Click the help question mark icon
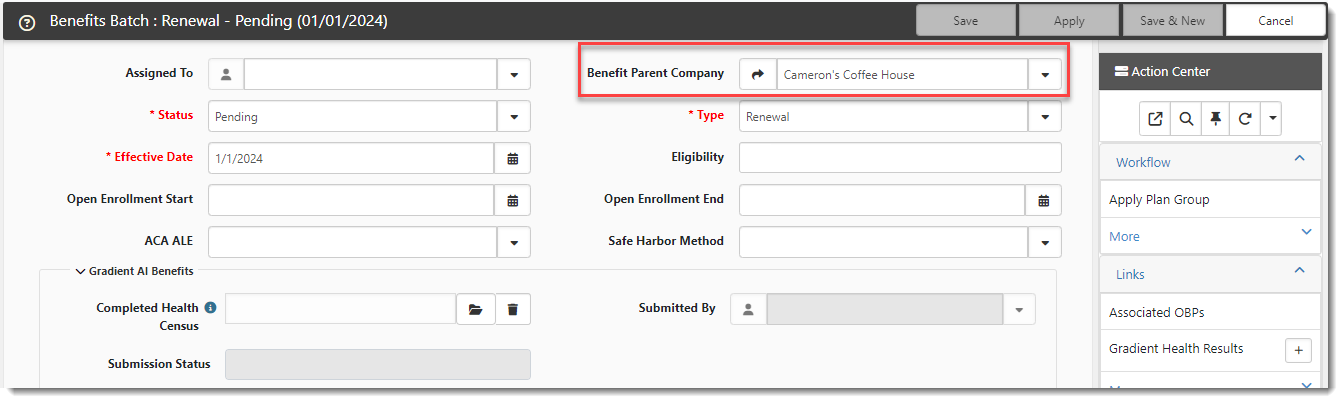 (x=27, y=21)
